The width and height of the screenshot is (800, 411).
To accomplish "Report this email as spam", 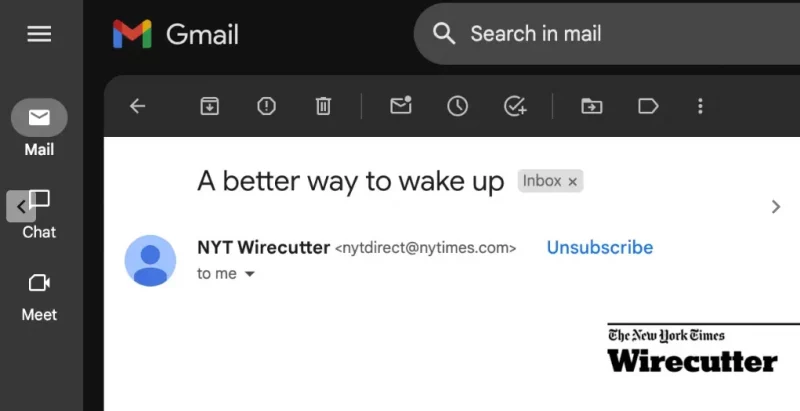I will click(x=266, y=106).
